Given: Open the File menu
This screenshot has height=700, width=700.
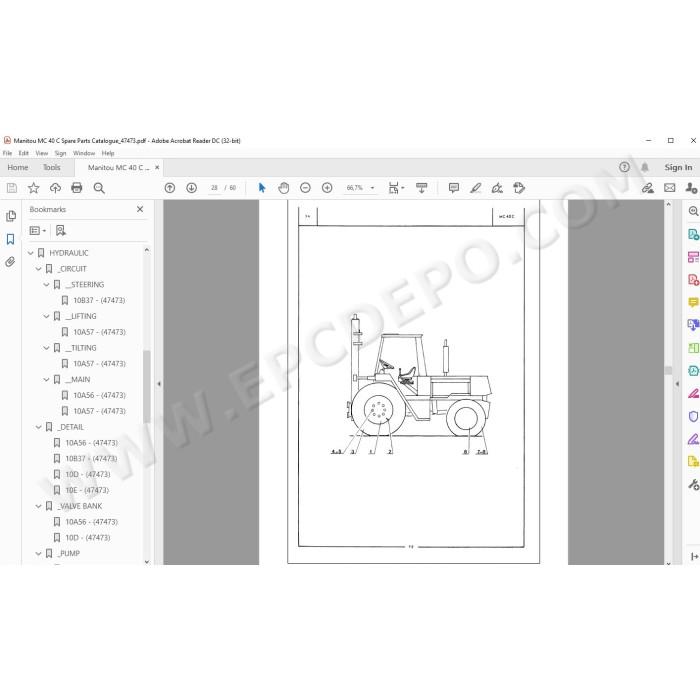Looking at the screenshot, I should pos(8,153).
